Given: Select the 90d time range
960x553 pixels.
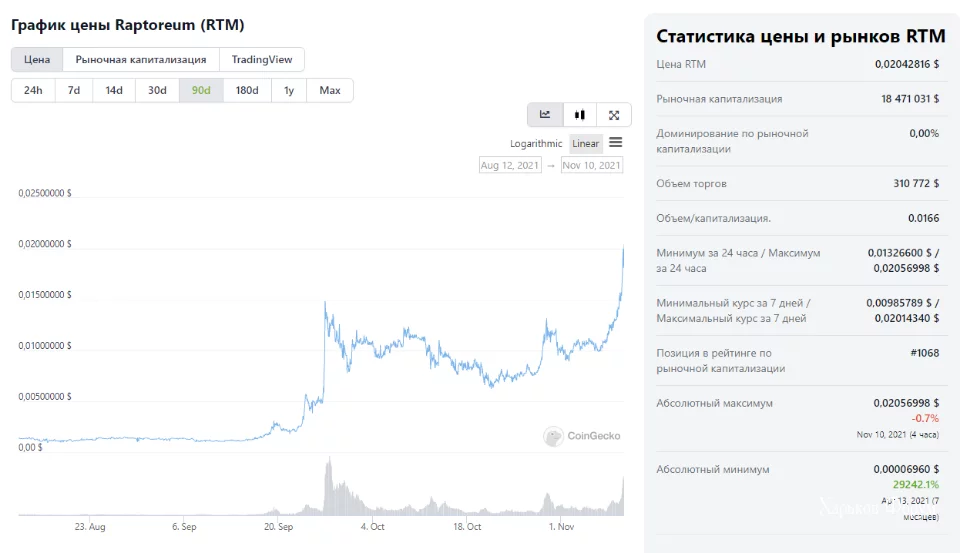Looking at the screenshot, I should [201, 91].
